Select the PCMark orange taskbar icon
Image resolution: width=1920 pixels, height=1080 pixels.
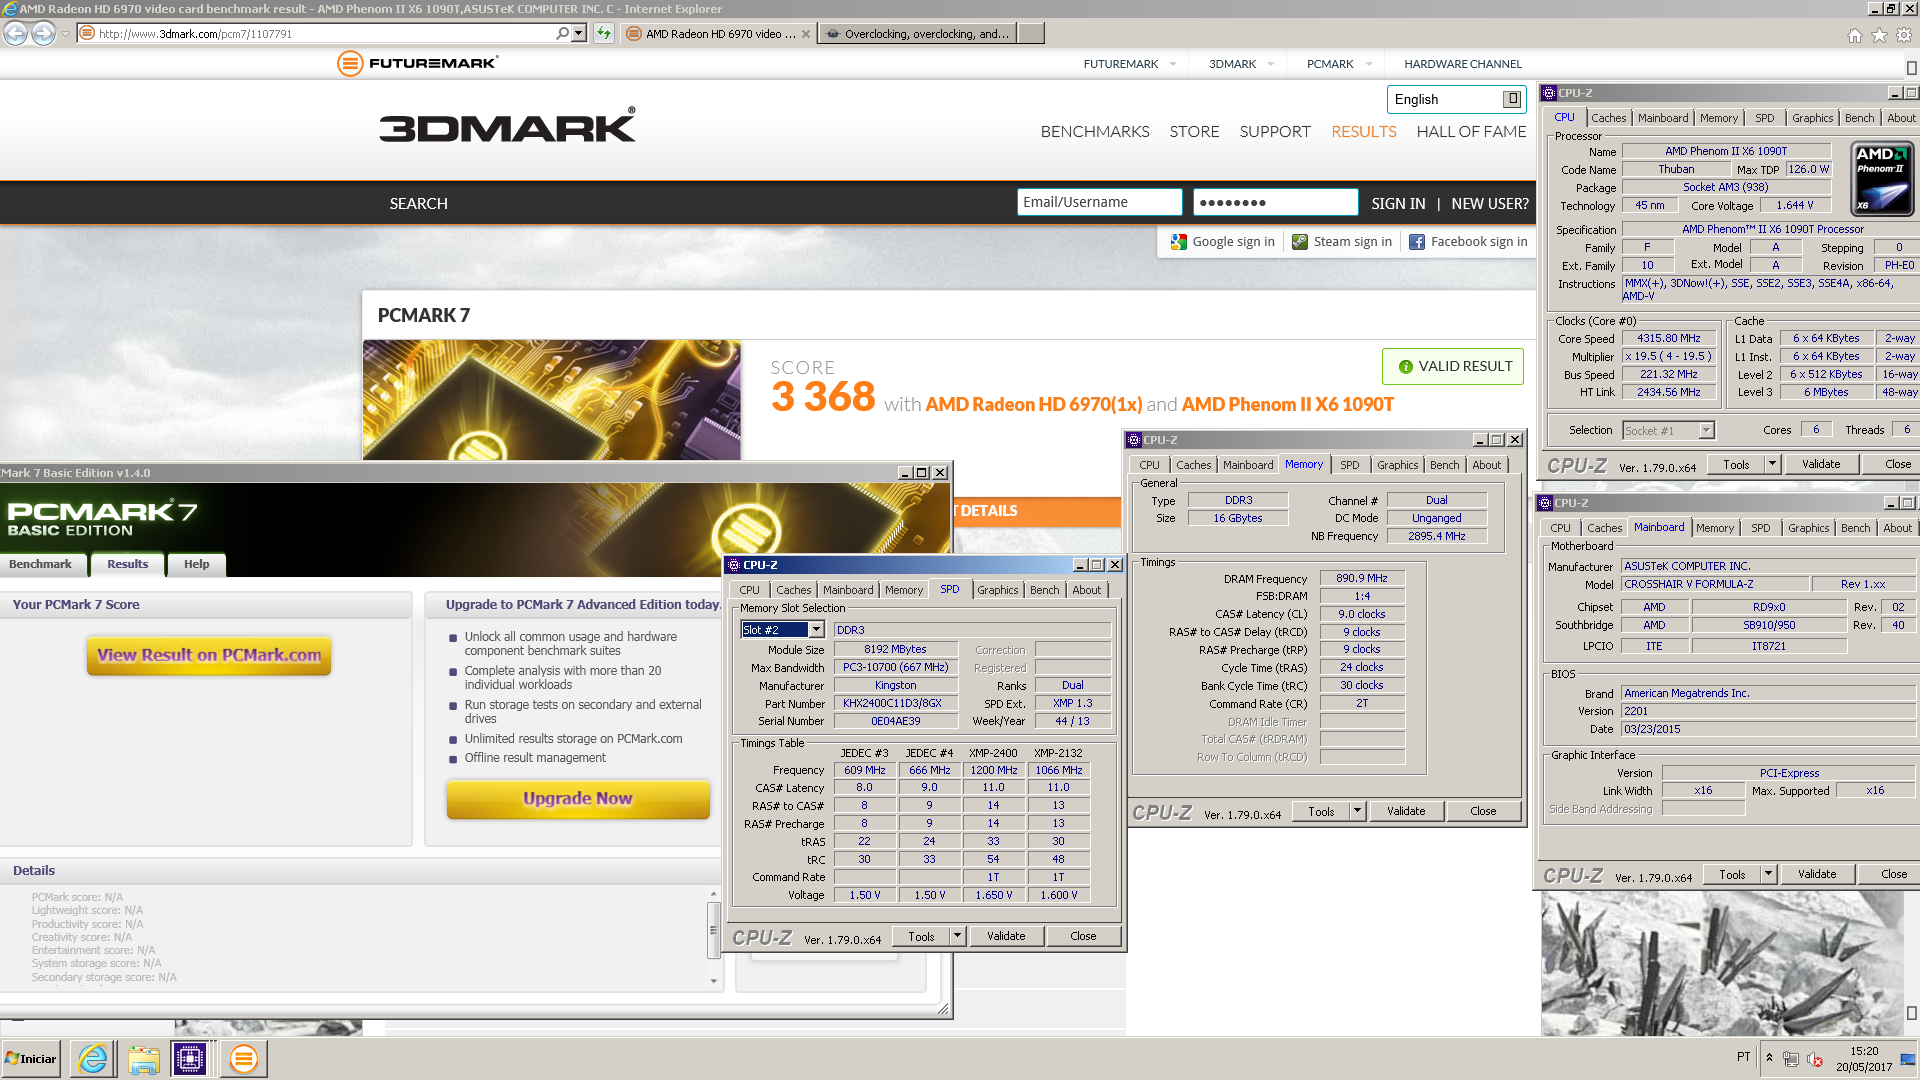point(243,1058)
